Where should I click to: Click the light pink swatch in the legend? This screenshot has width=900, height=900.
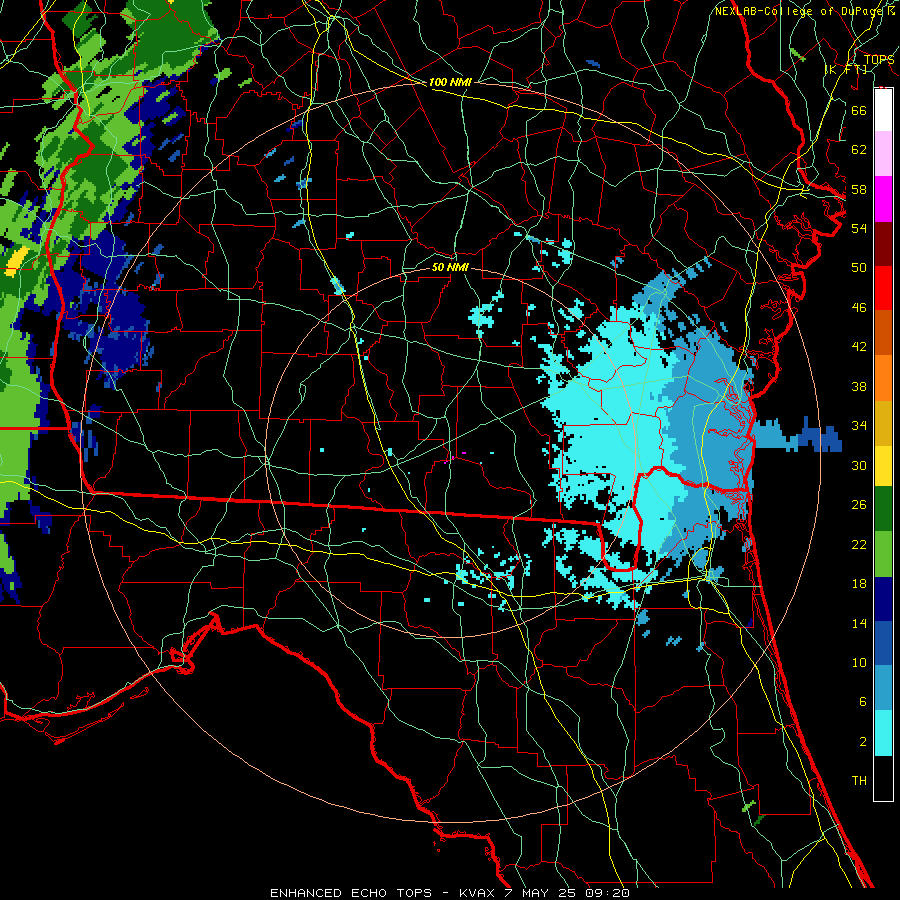(x=883, y=153)
